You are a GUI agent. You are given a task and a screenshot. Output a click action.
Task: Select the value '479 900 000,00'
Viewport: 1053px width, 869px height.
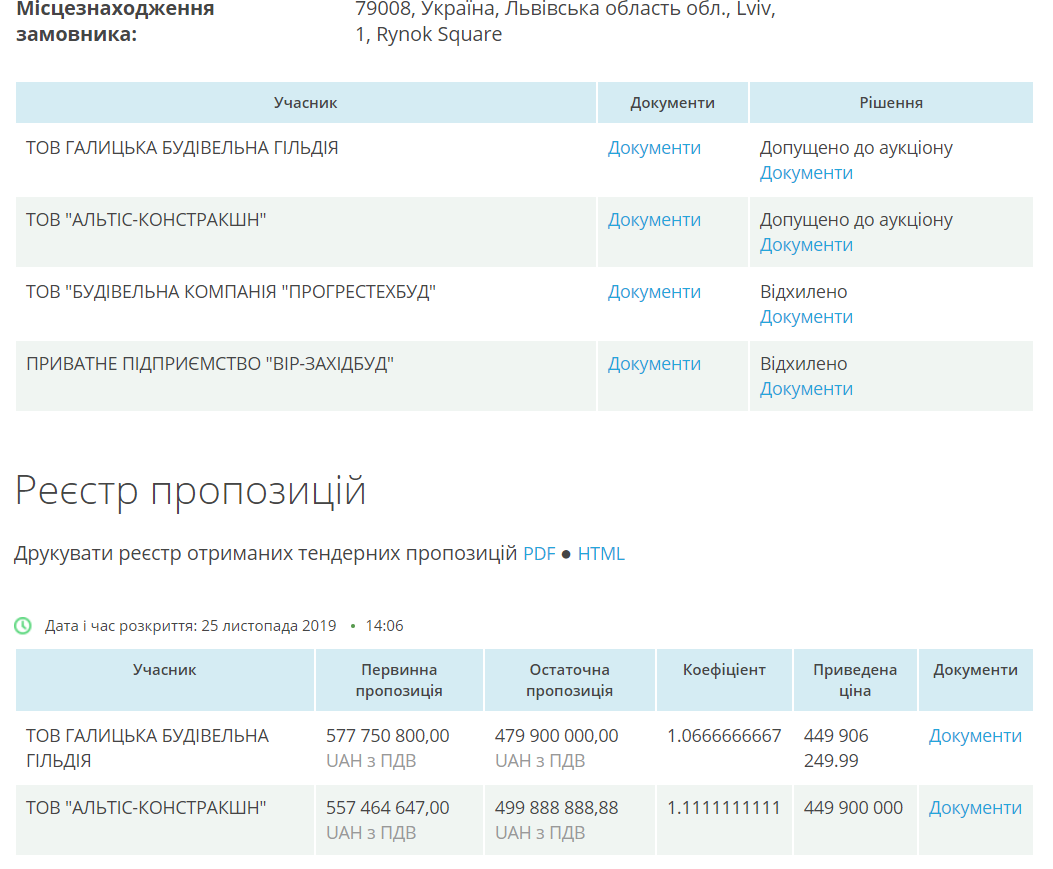(557, 736)
